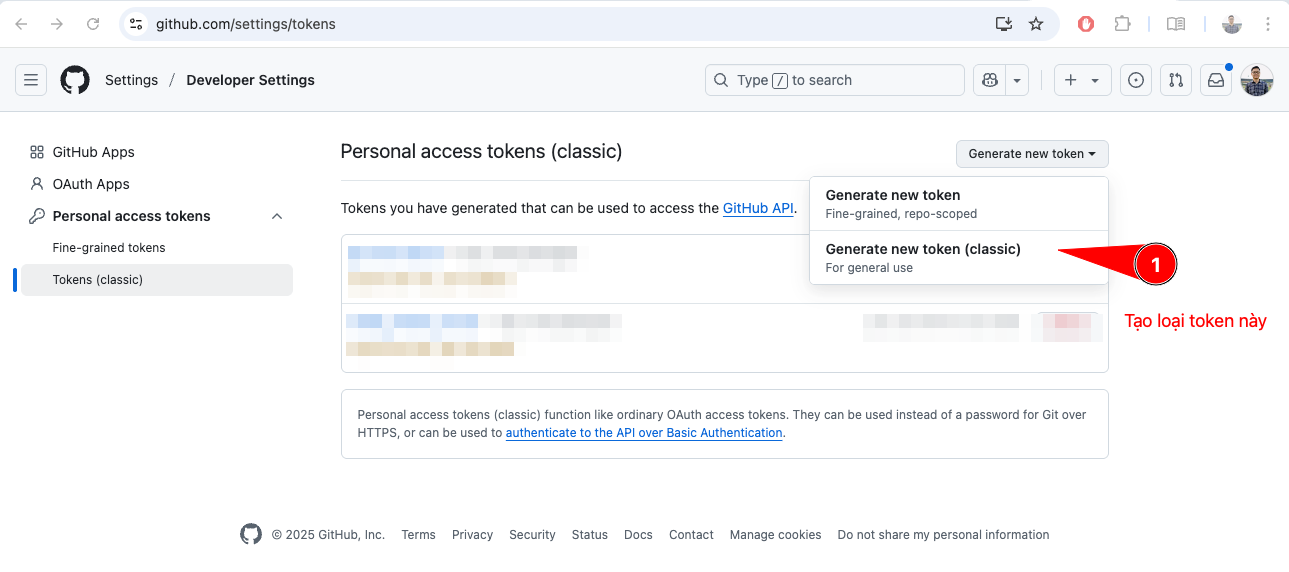Bookmark this page with the star icon
Screen dimensions: 1289x572
click(x=1036, y=24)
